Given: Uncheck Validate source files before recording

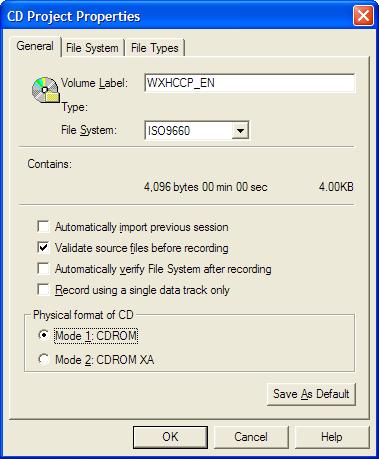Looking at the screenshot, I should 43,248.
